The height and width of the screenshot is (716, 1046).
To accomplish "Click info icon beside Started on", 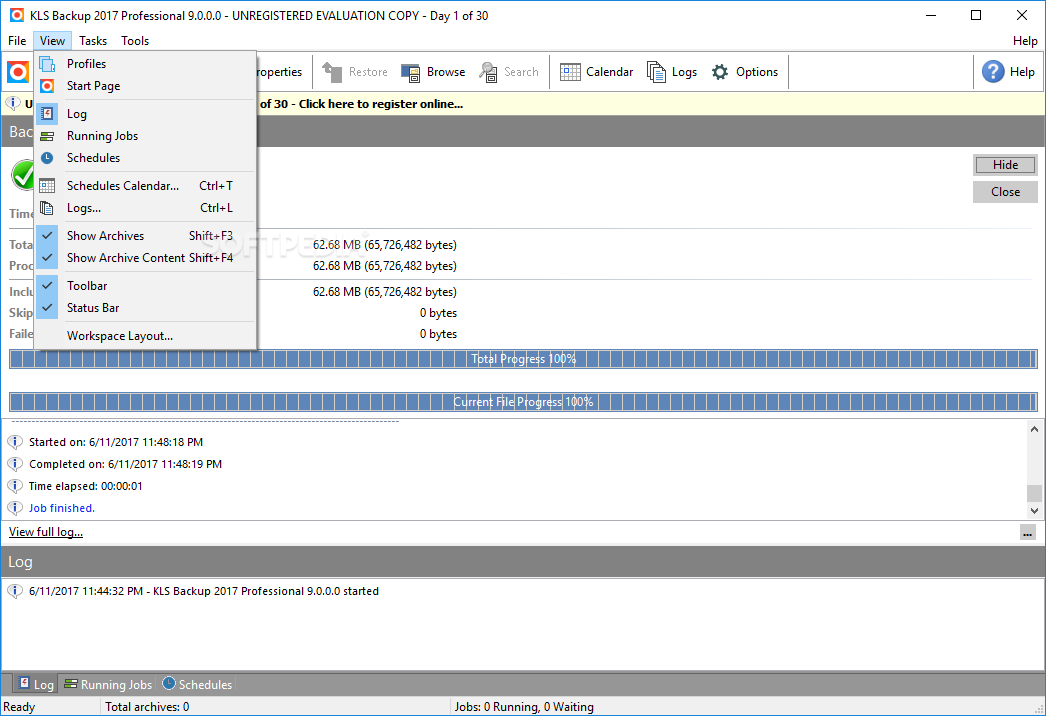I will [x=15, y=442].
